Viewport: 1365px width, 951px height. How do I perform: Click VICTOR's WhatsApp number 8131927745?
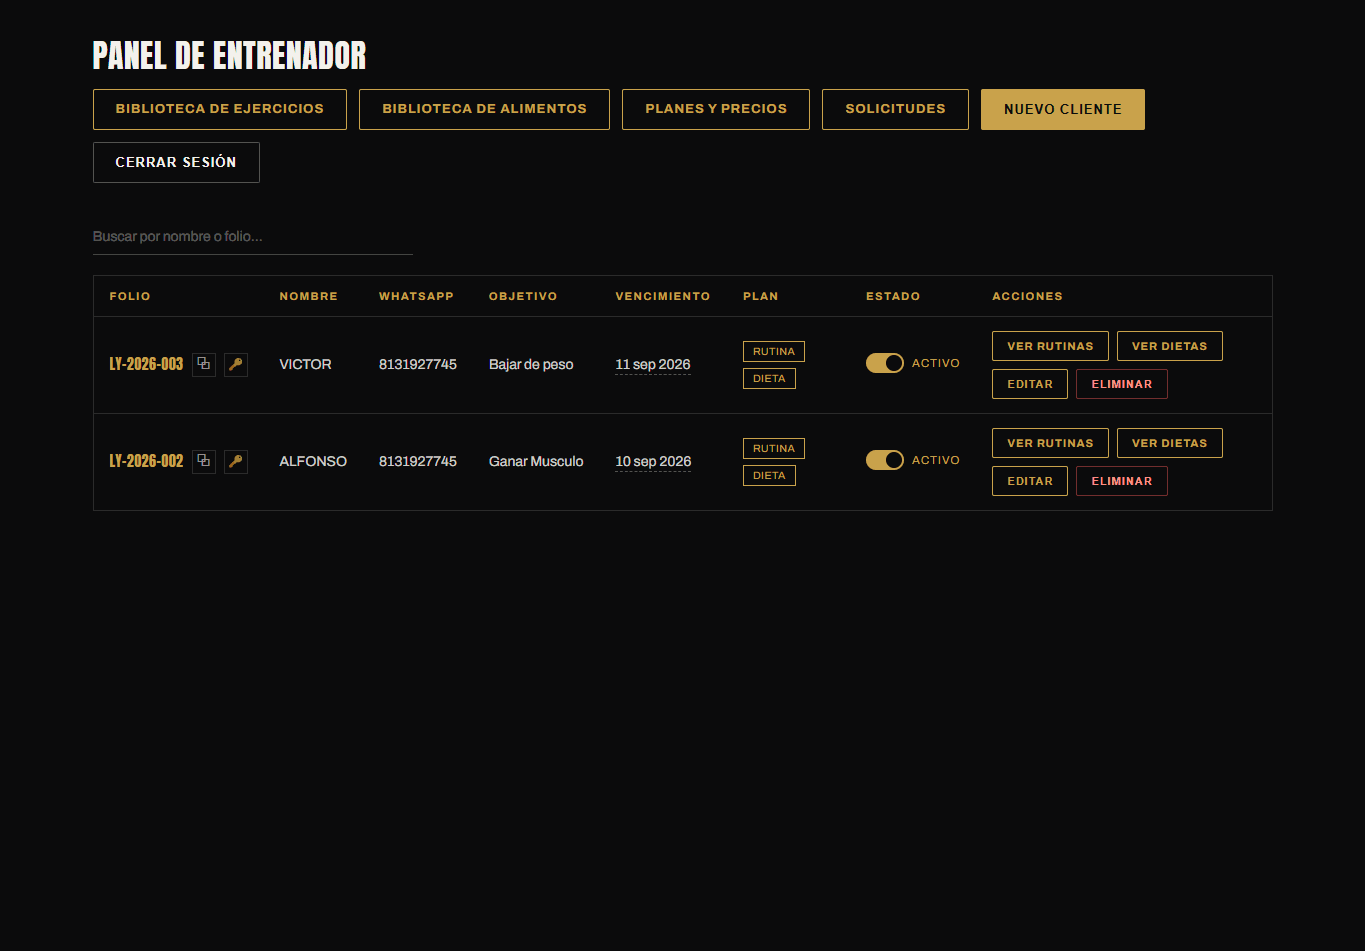pyautogui.click(x=418, y=364)
